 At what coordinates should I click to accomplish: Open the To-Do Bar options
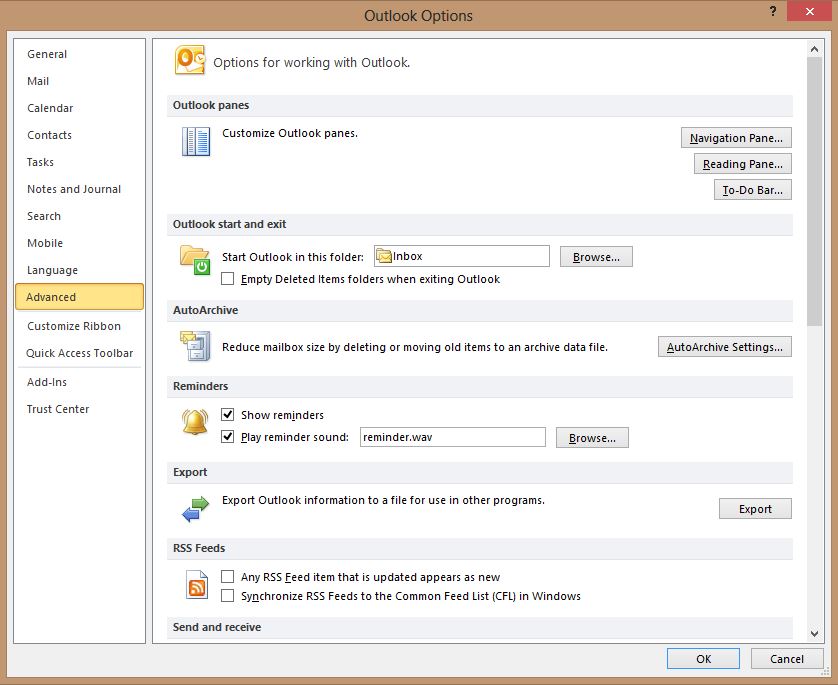(x=752, y=190)
